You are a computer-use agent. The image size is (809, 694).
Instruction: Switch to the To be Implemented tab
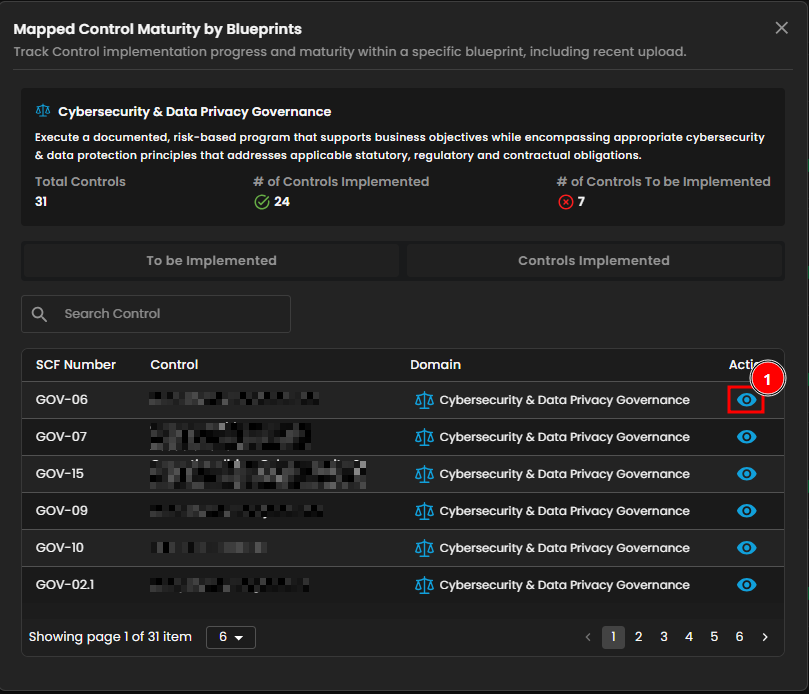pos(211,261)
